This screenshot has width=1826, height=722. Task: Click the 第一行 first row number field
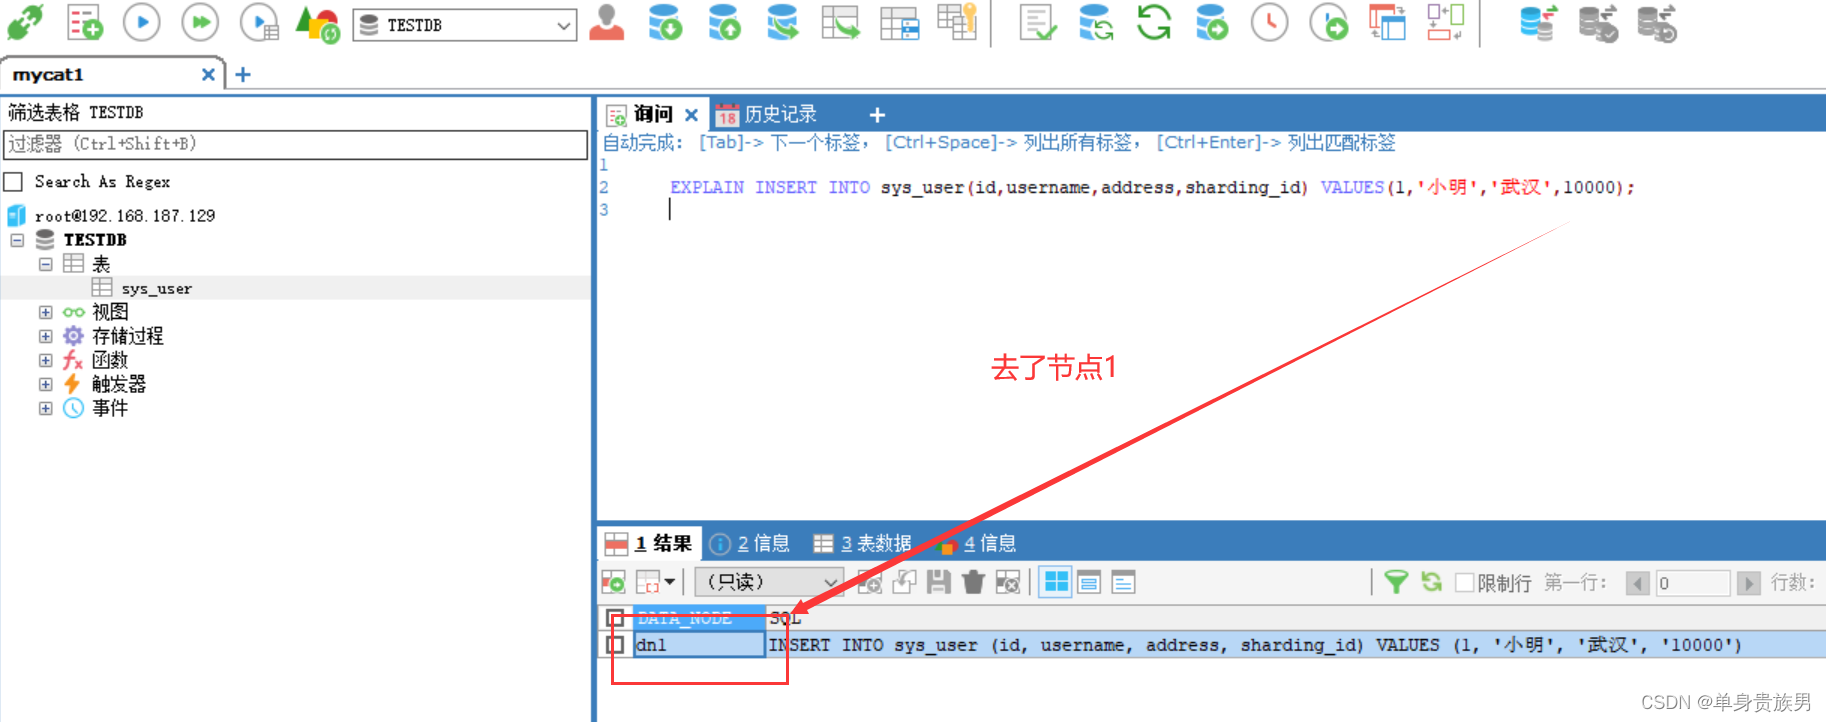coord(1693,583)
